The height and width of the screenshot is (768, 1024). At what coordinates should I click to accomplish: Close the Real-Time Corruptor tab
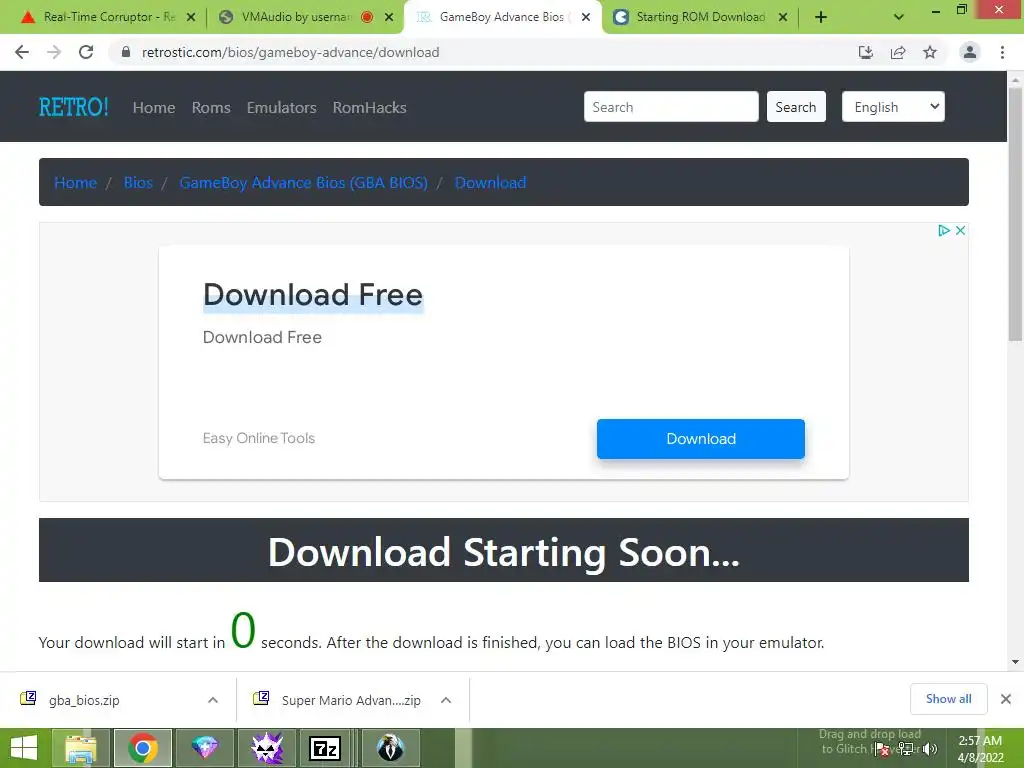pos(191,17)
